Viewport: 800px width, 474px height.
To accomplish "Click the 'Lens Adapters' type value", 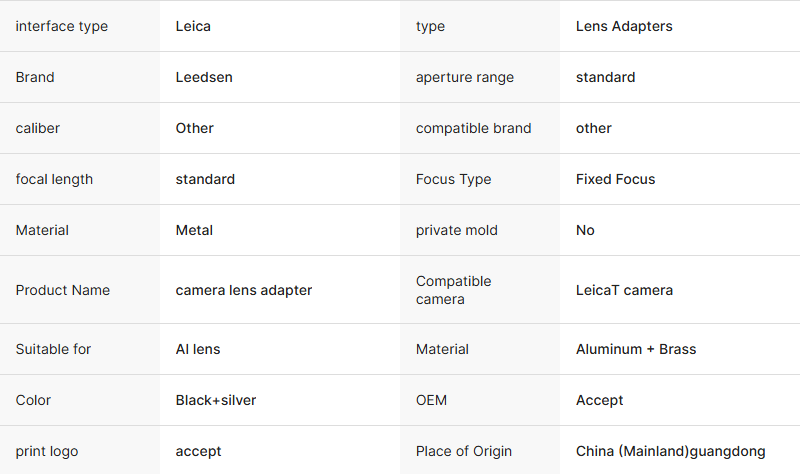I will [x=624, y=26].
